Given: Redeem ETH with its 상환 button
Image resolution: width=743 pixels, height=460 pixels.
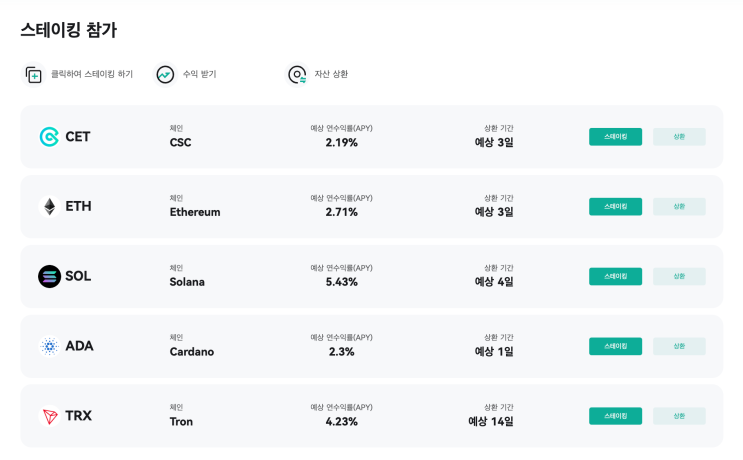Looking at the screenshot, I should 679,206.
